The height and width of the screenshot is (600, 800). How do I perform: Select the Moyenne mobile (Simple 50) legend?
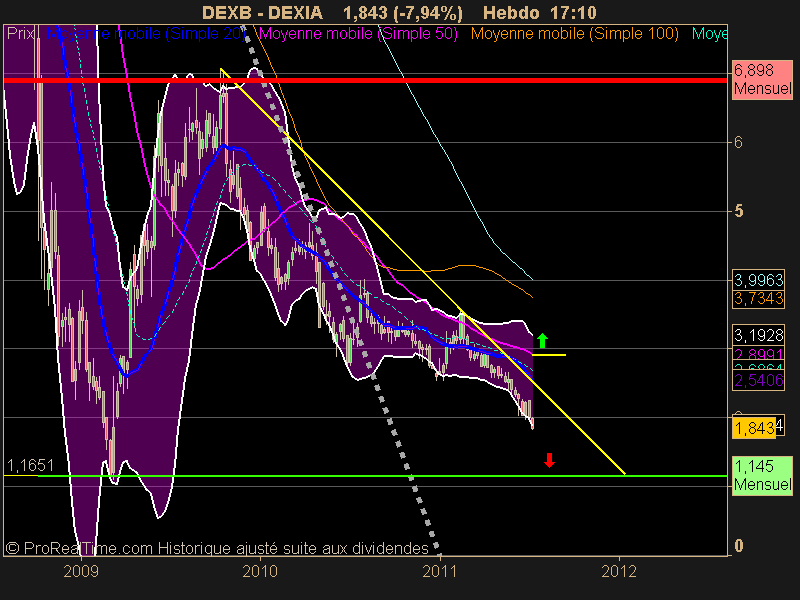pyautogui.click(x=359, y=34)
